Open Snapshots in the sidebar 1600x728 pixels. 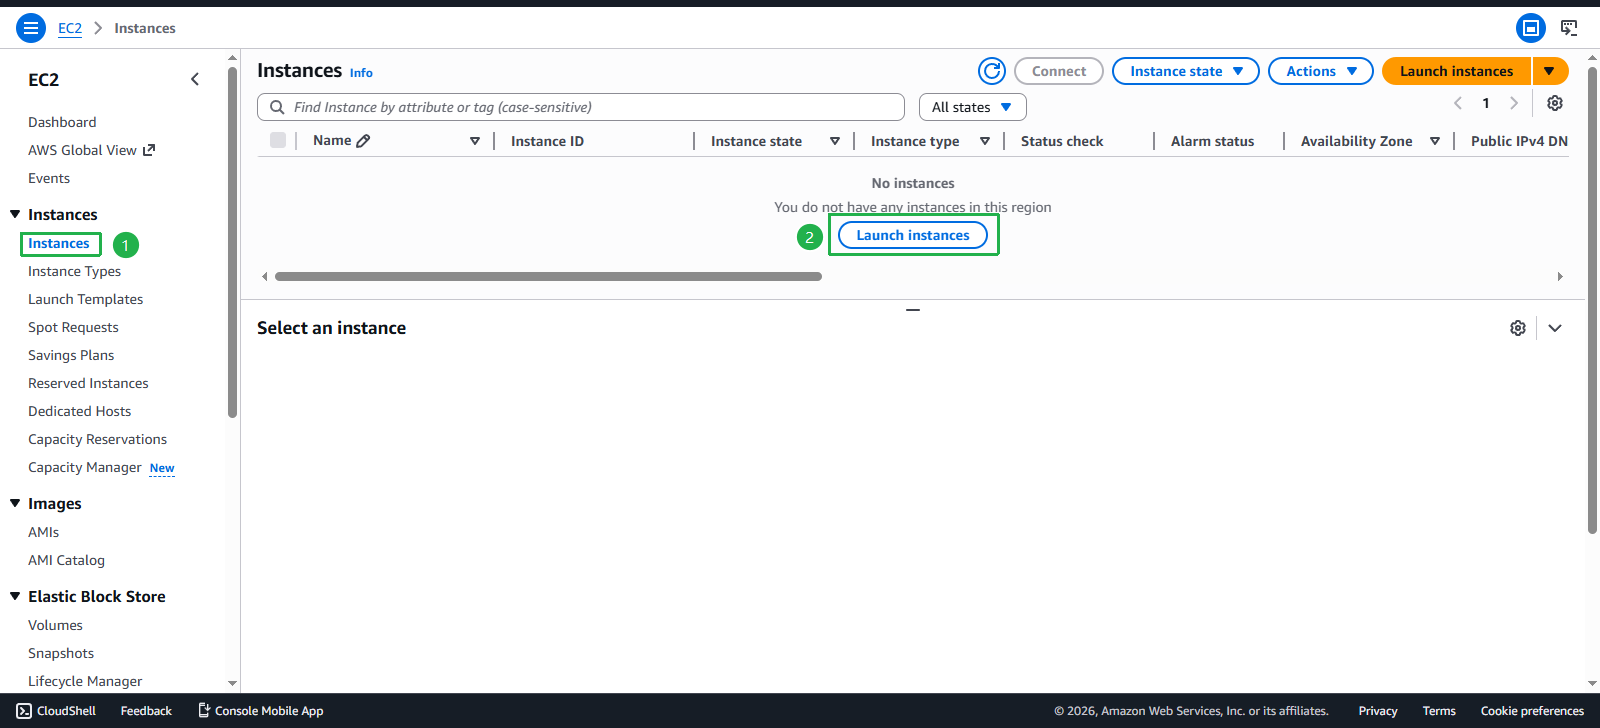pyautogui.click(x=61, y=653)
